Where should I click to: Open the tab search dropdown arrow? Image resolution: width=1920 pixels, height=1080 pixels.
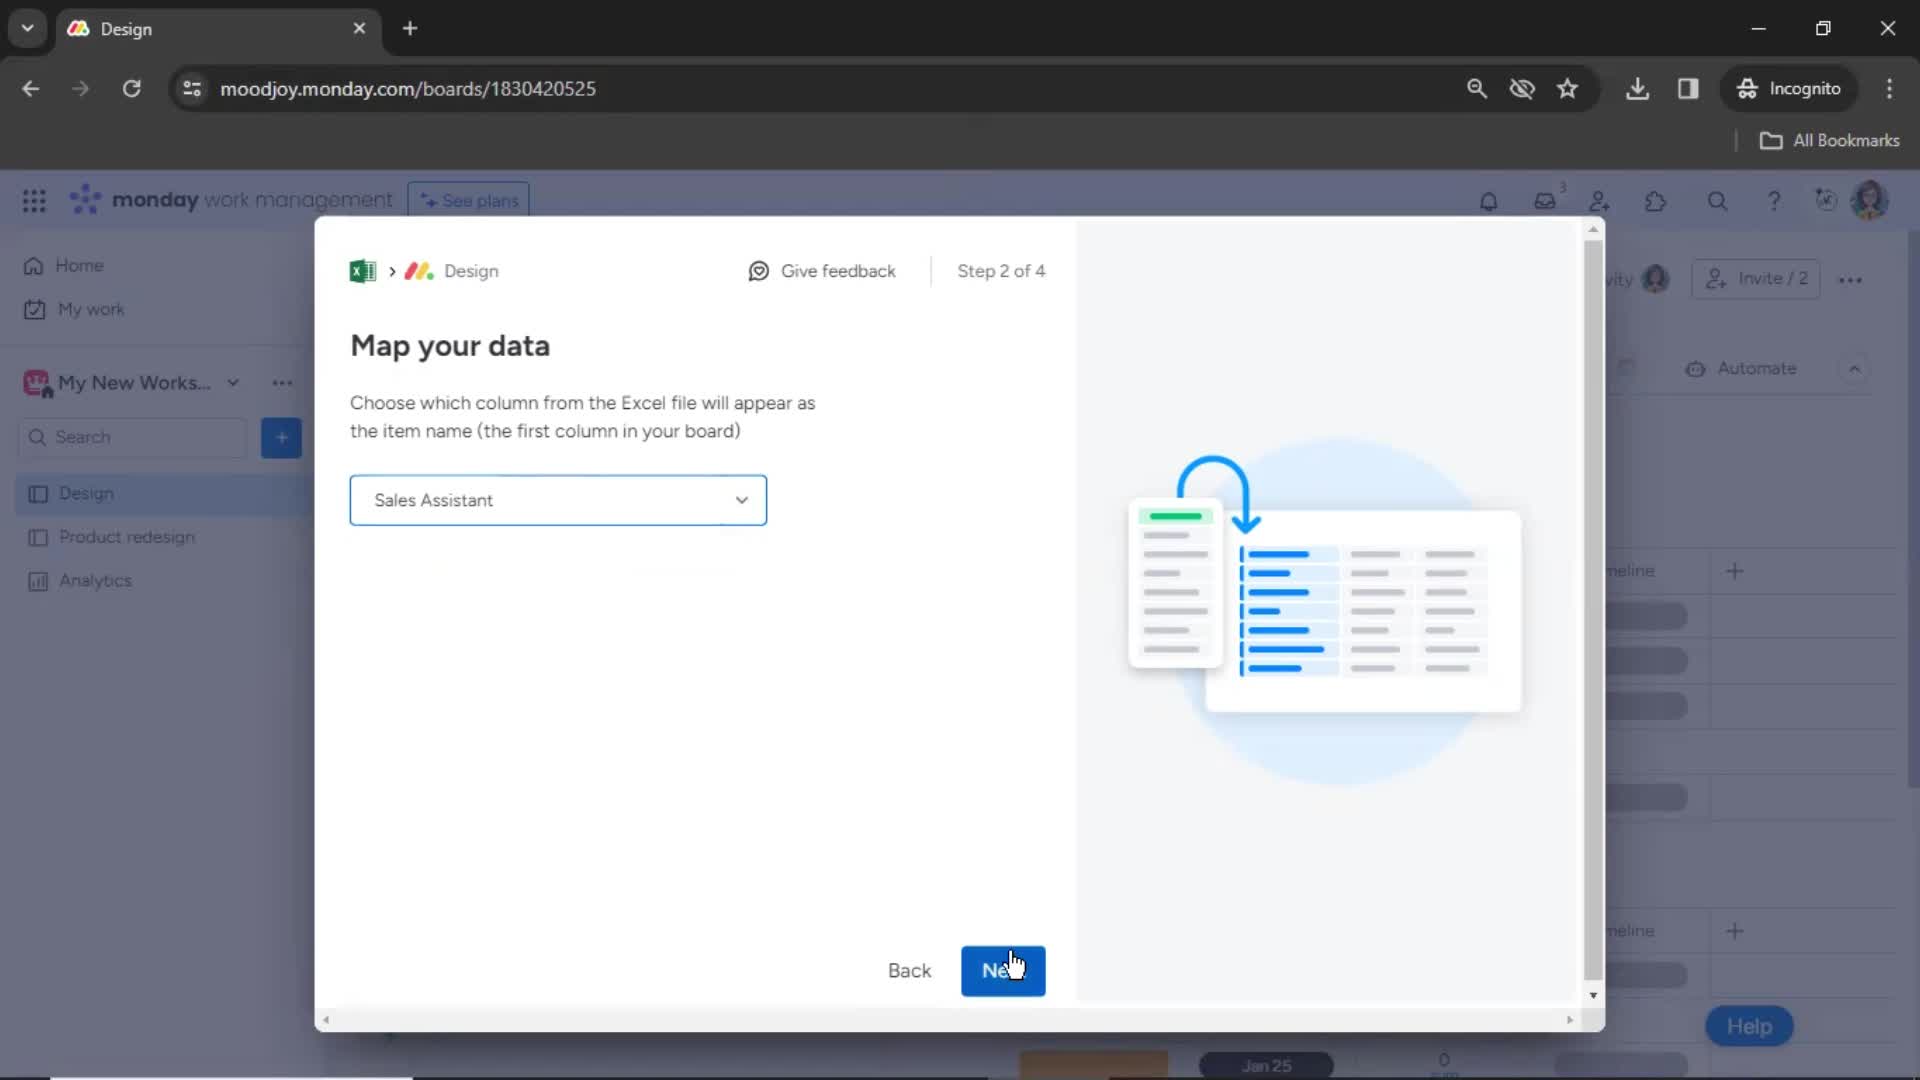28,29
